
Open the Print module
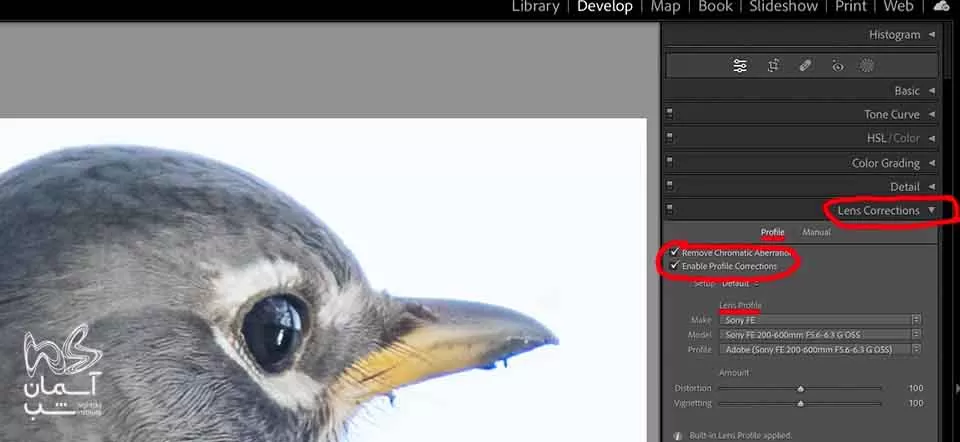[x=851, y=7]
